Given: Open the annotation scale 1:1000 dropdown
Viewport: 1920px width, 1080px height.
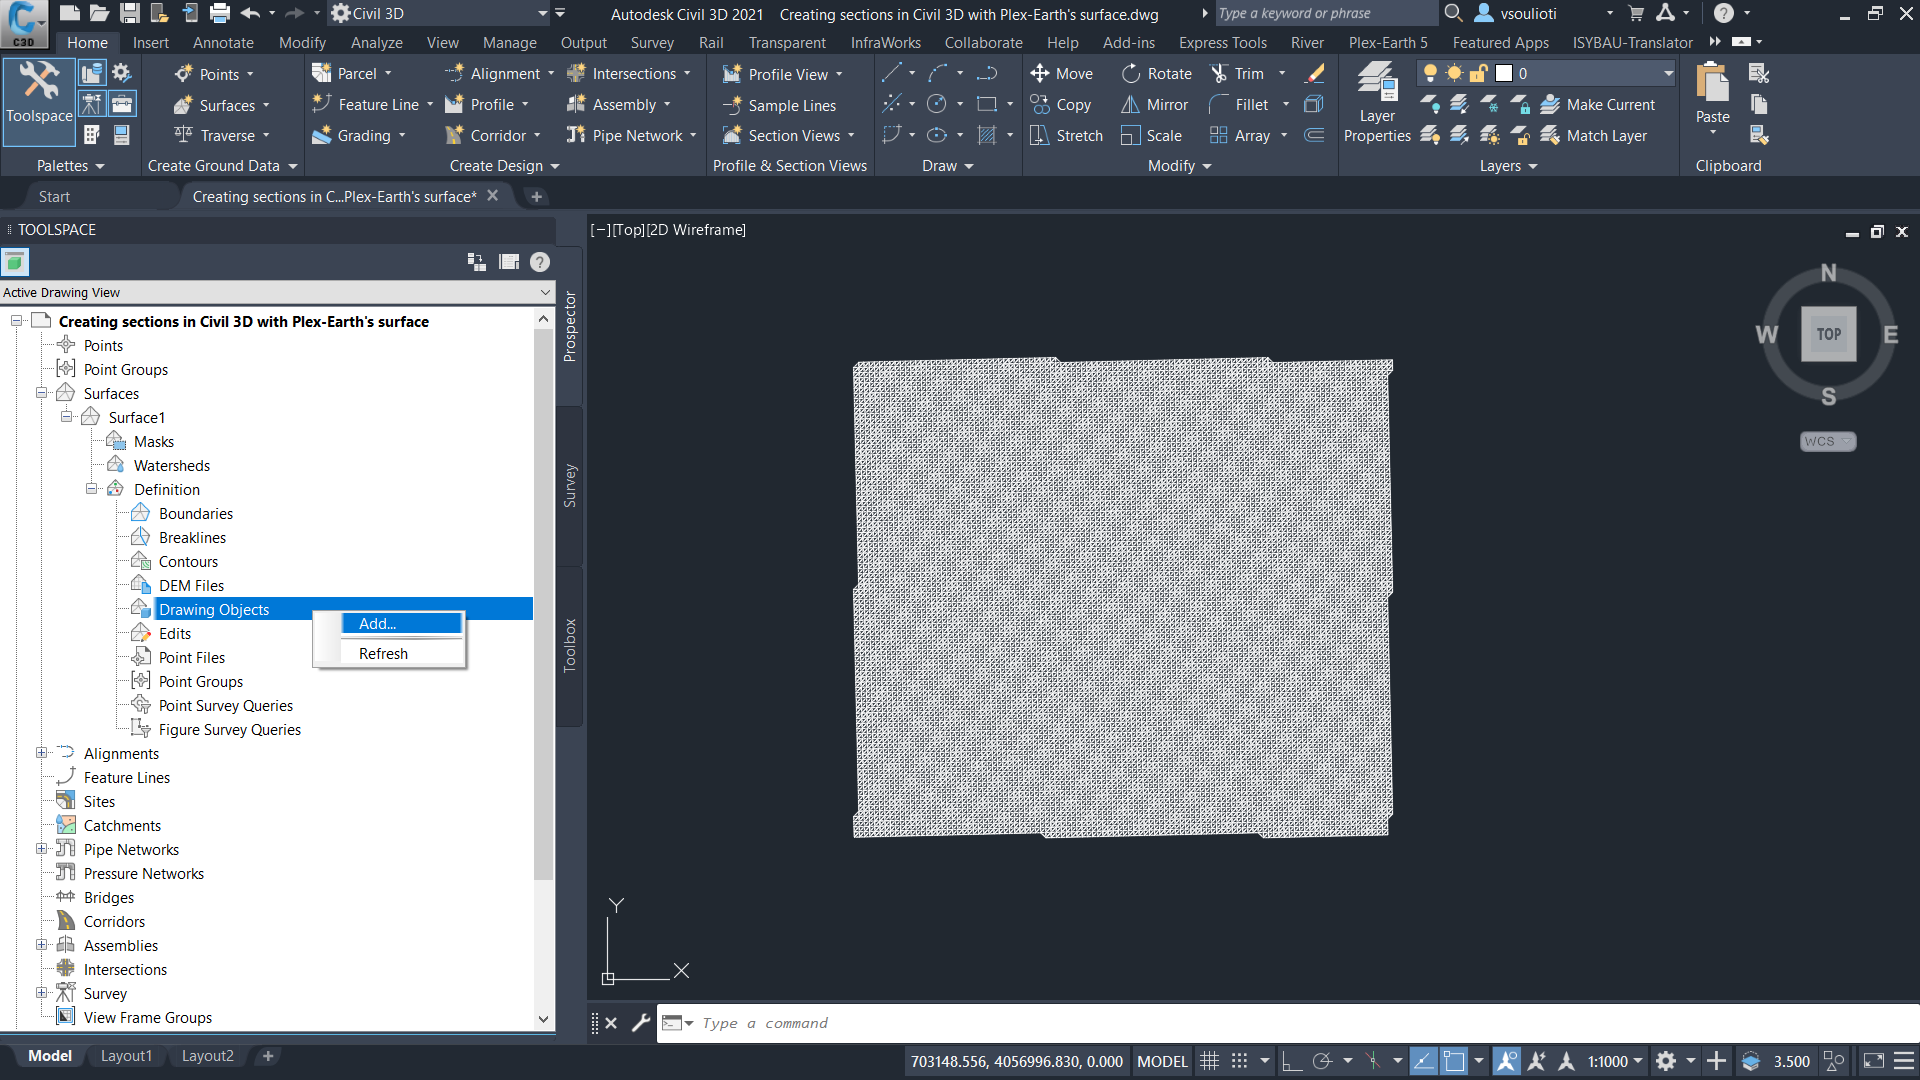Looking at the screenshot, I should pos(1615,1061).
